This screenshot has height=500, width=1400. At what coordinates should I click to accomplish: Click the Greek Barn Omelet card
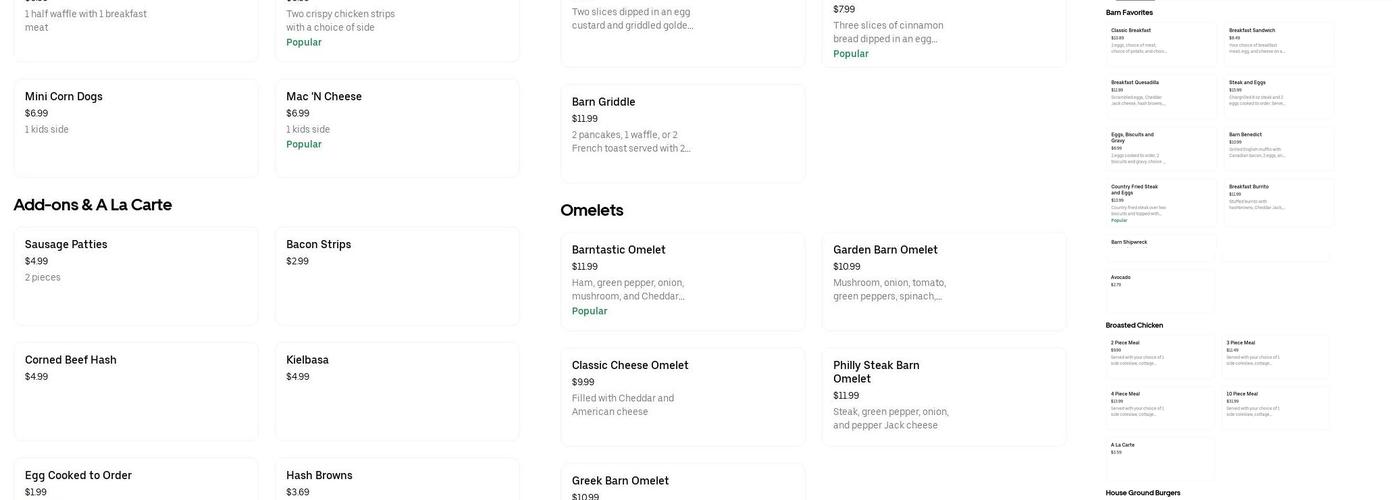[682, 484]
